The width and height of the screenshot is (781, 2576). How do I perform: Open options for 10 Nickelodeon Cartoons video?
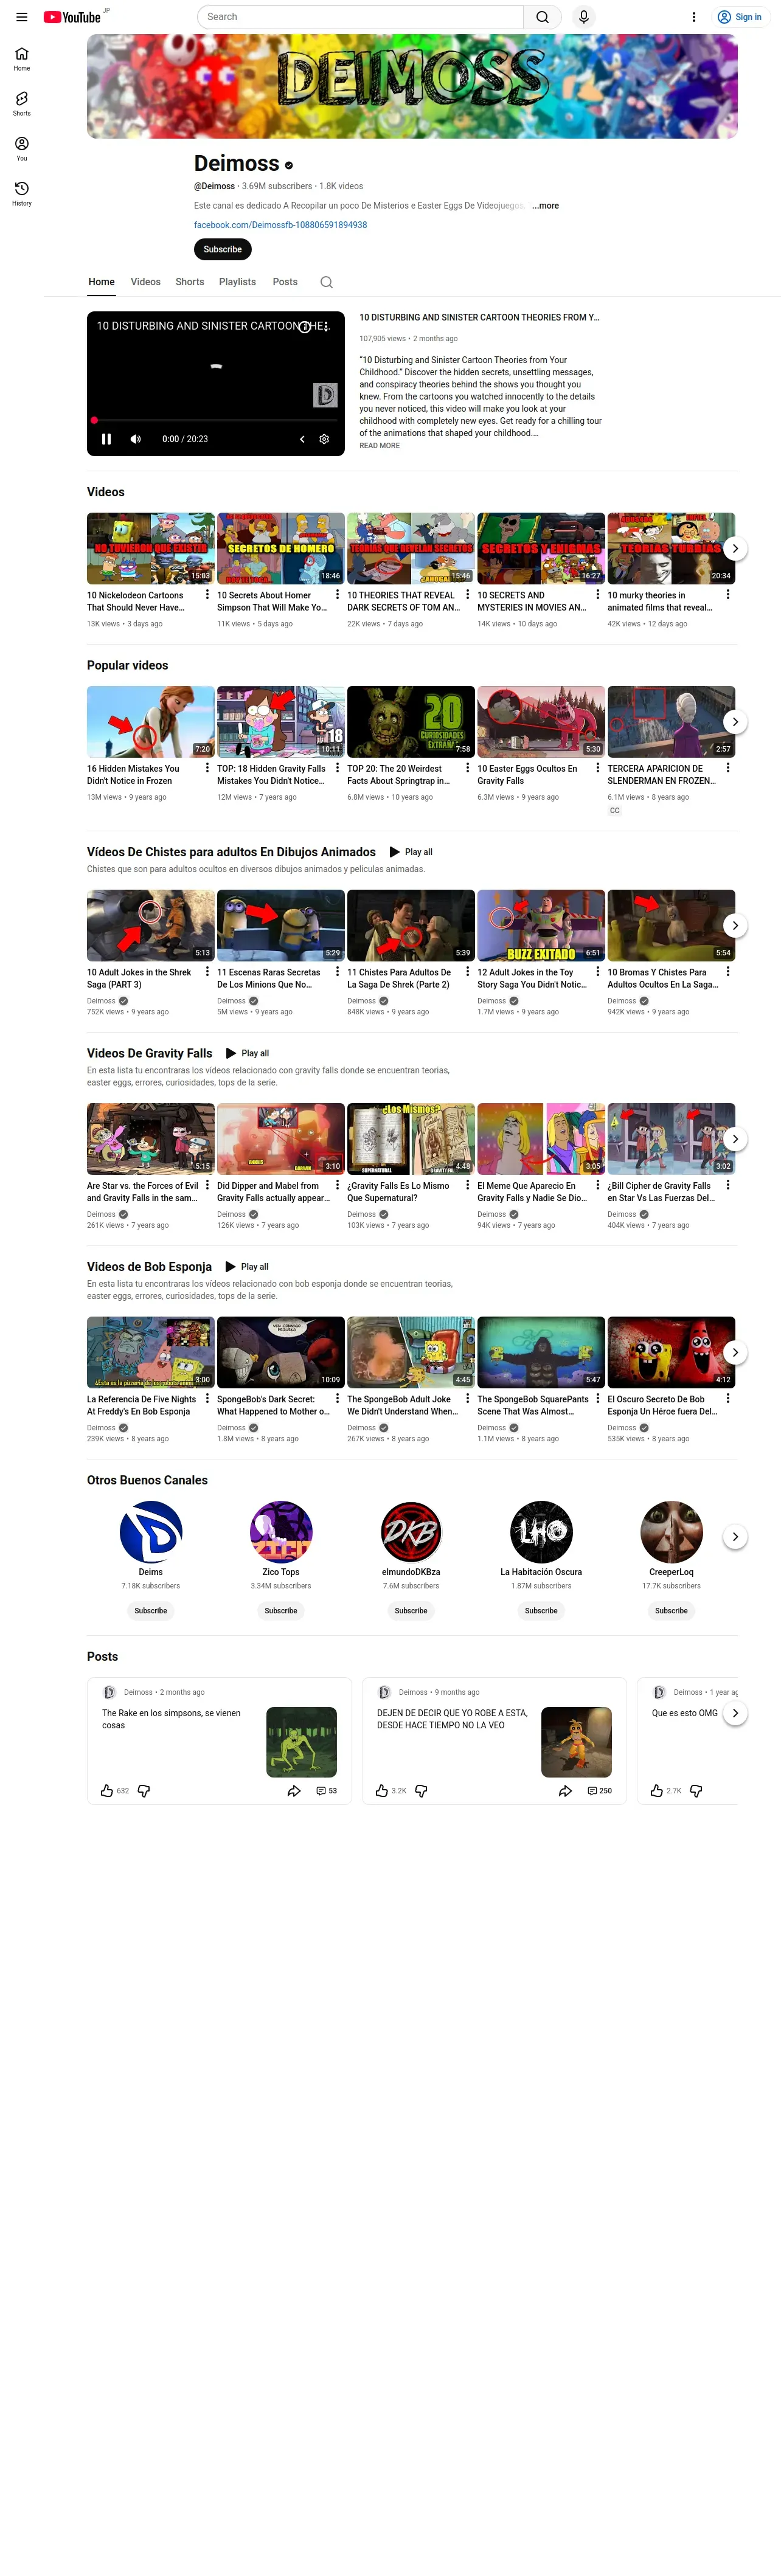(x=207, y=594)
